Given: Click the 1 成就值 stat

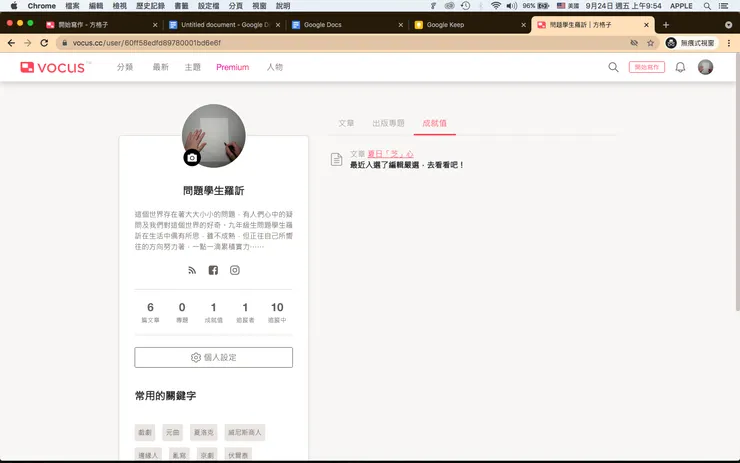Looking at the screenshot, I should pyautogui.click(x=213, y=312).
